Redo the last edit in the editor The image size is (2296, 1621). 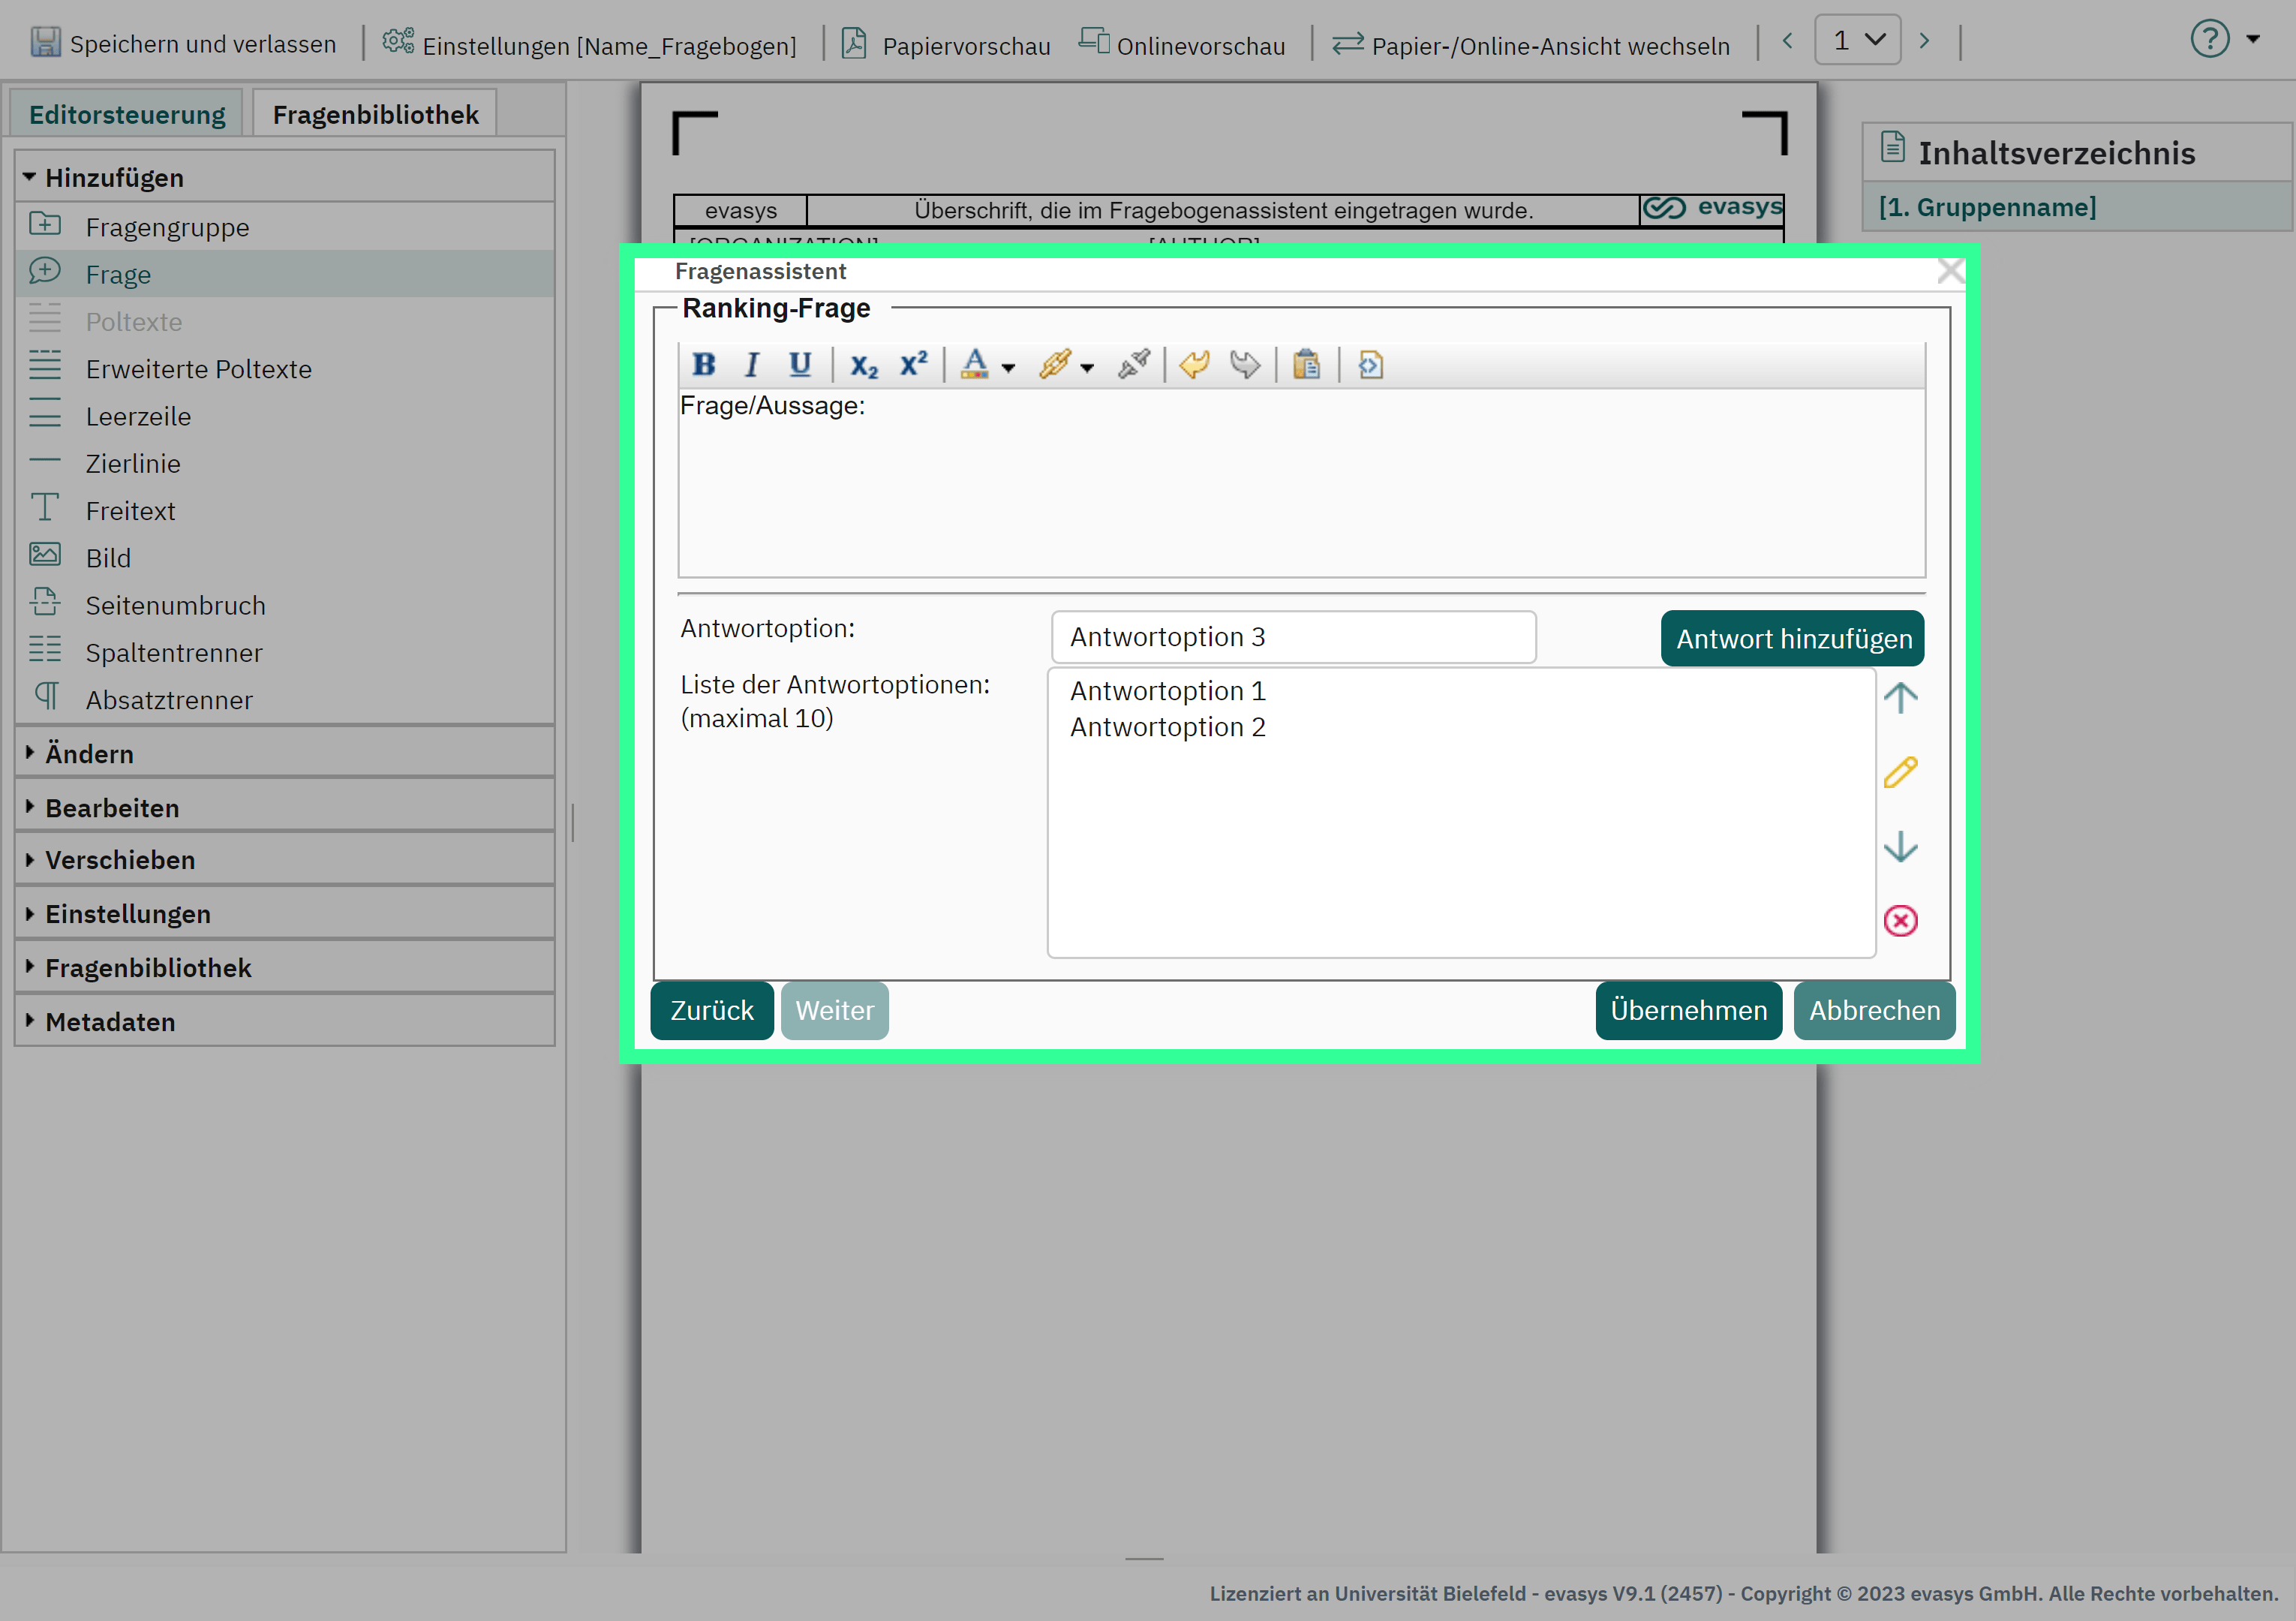pos(1245,365)
